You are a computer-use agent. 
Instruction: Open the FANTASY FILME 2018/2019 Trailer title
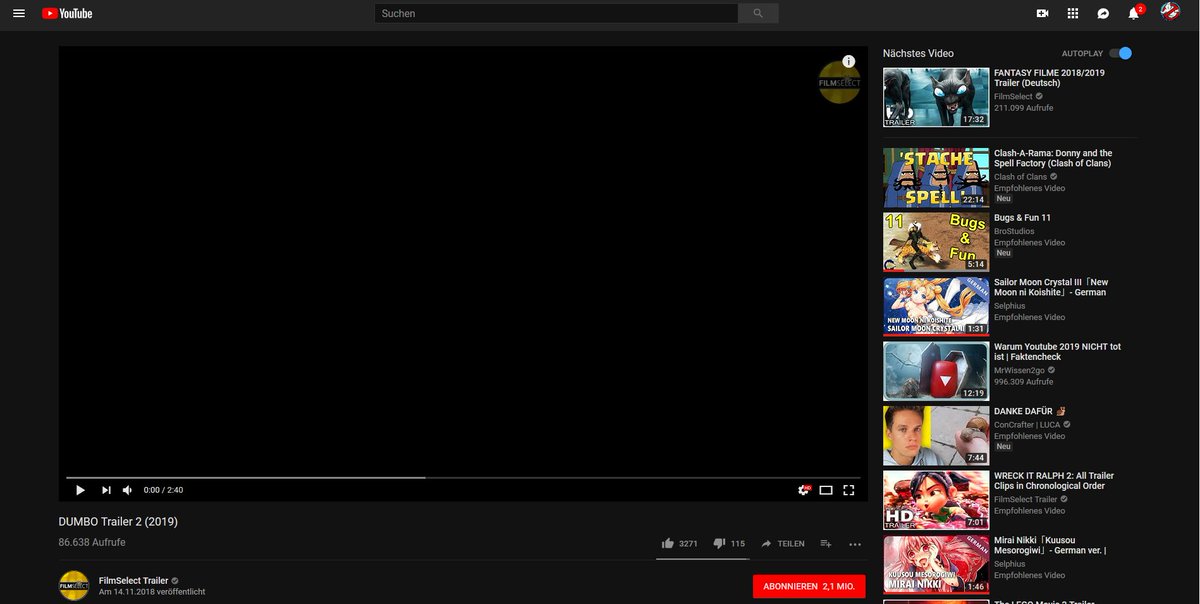[1049, 77]
